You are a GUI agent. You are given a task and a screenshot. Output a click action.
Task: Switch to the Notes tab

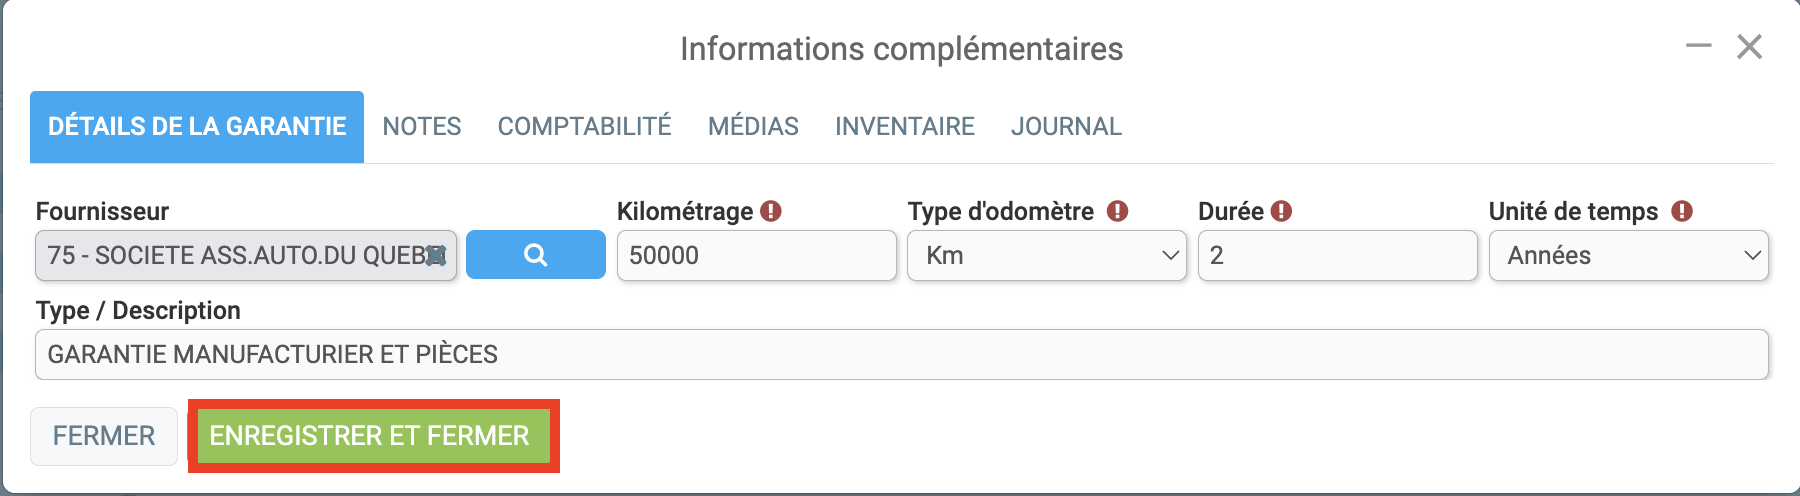pos(422,126)
